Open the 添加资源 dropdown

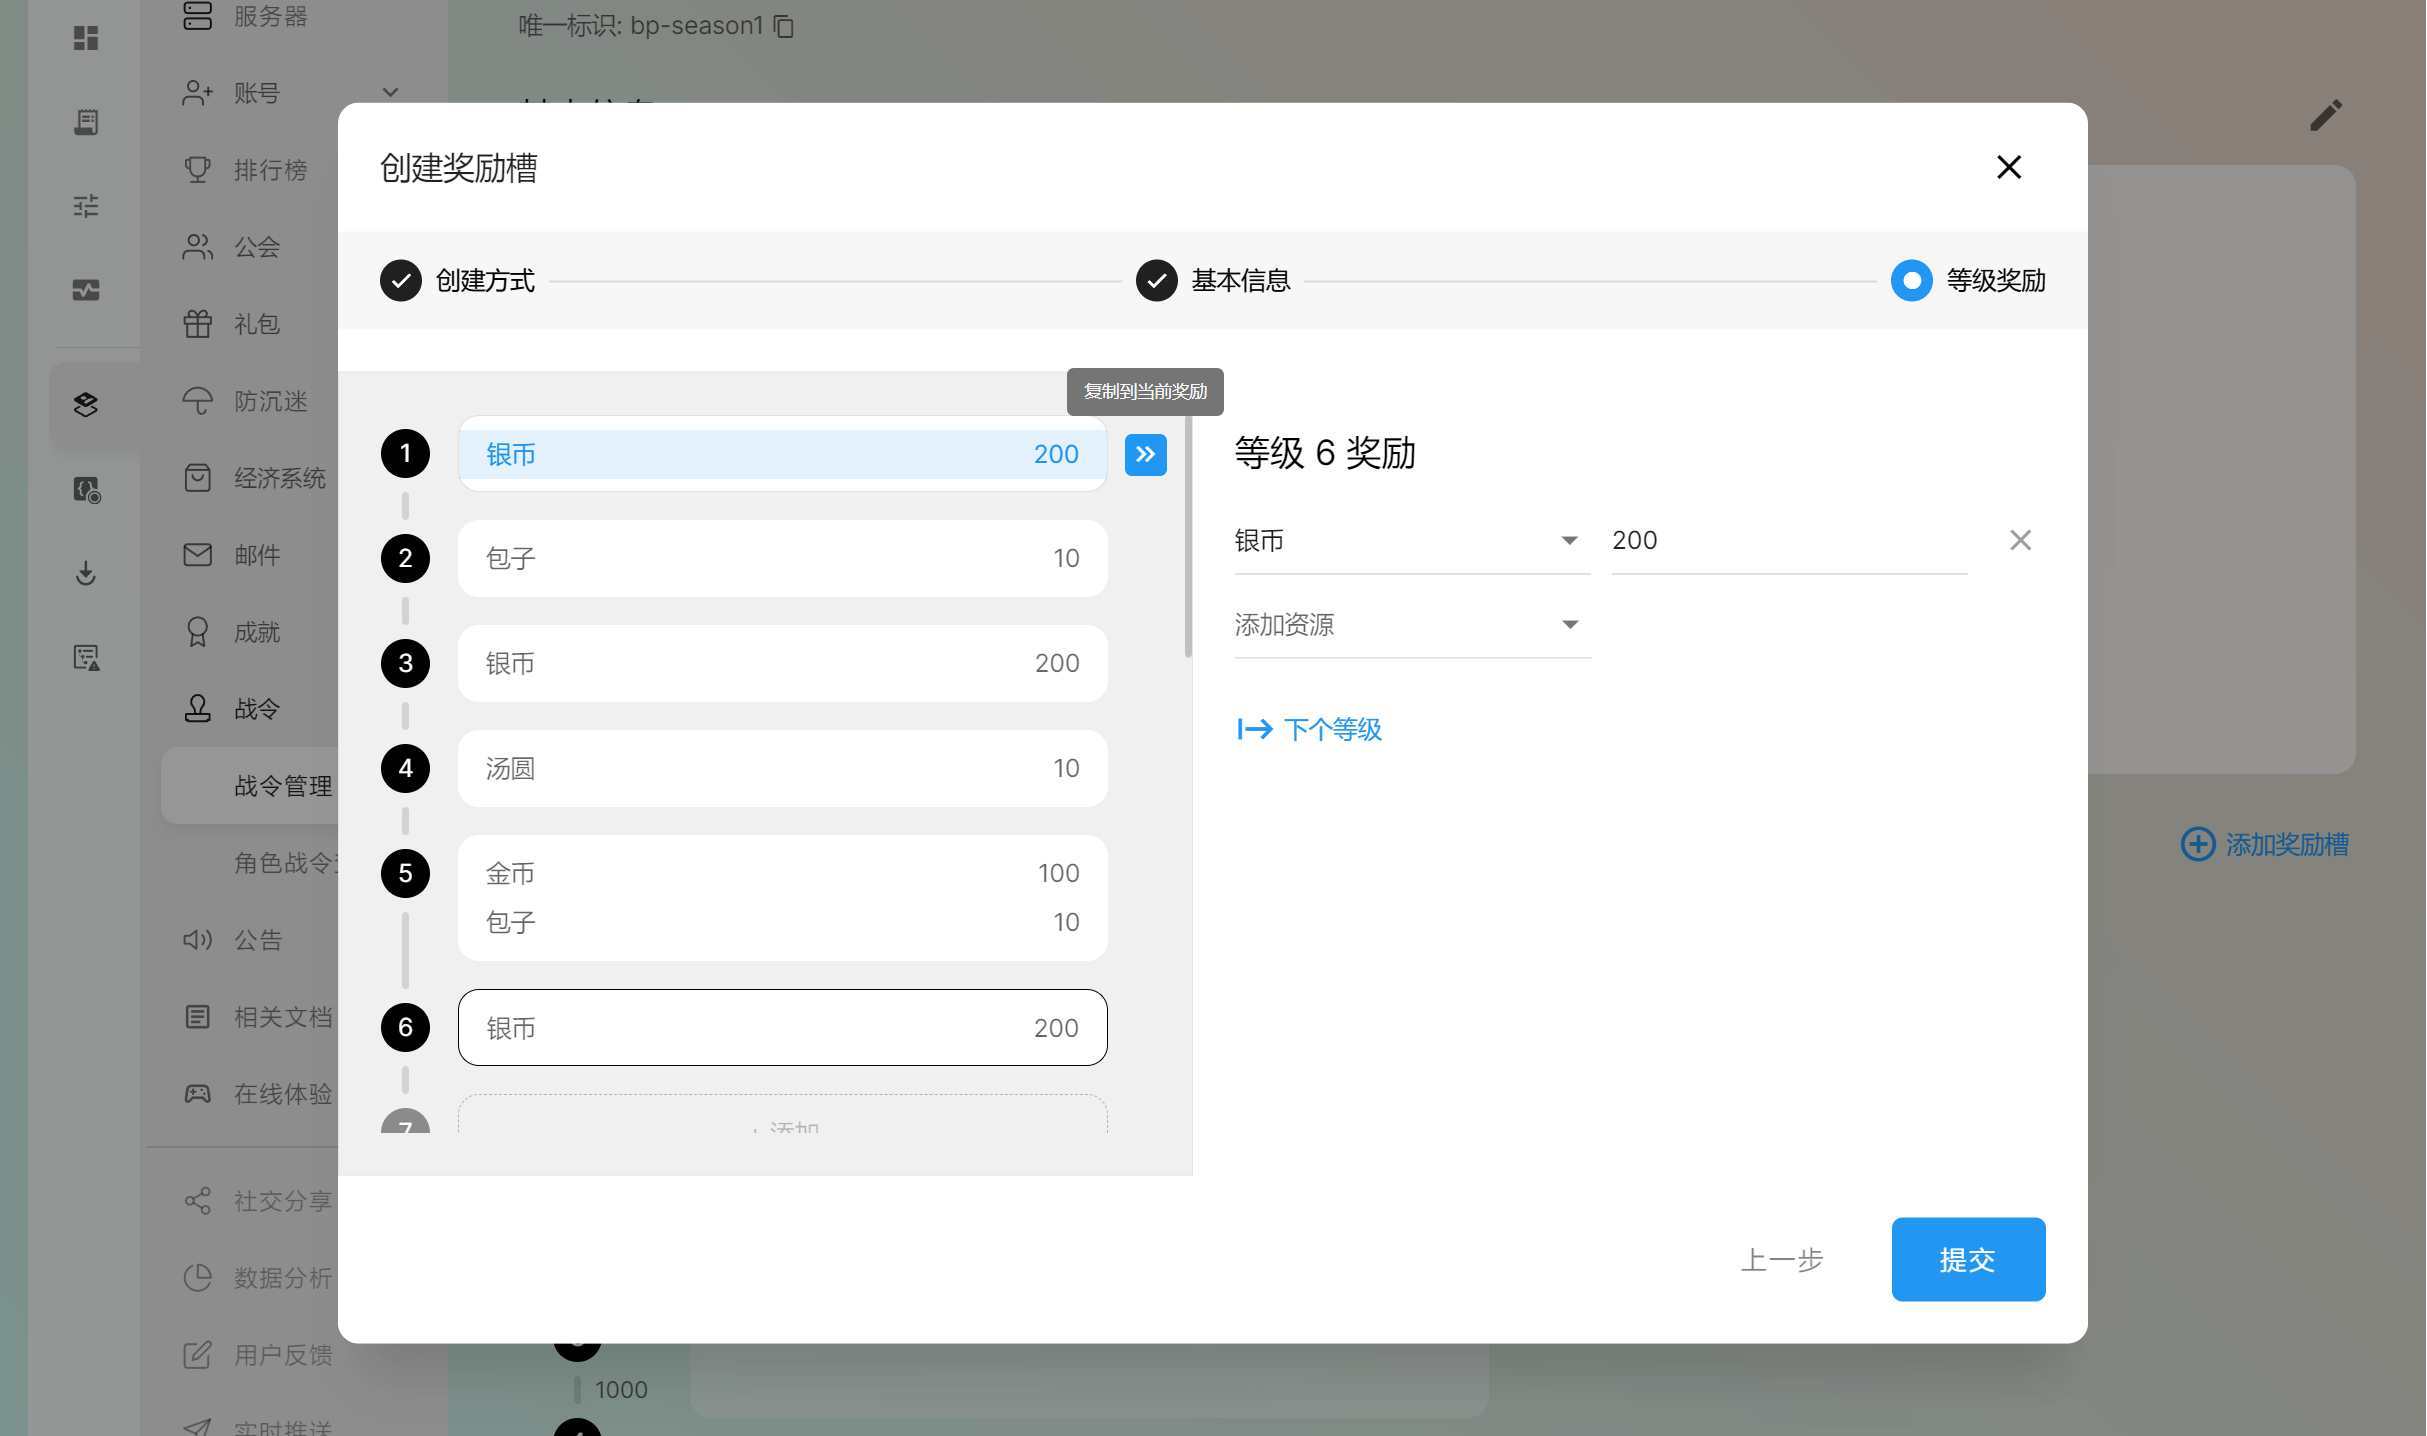1411,625
